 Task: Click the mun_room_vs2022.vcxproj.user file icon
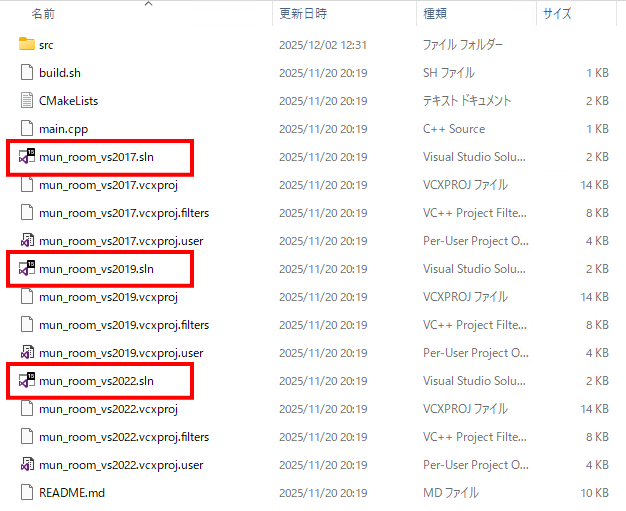pos(27,465)
